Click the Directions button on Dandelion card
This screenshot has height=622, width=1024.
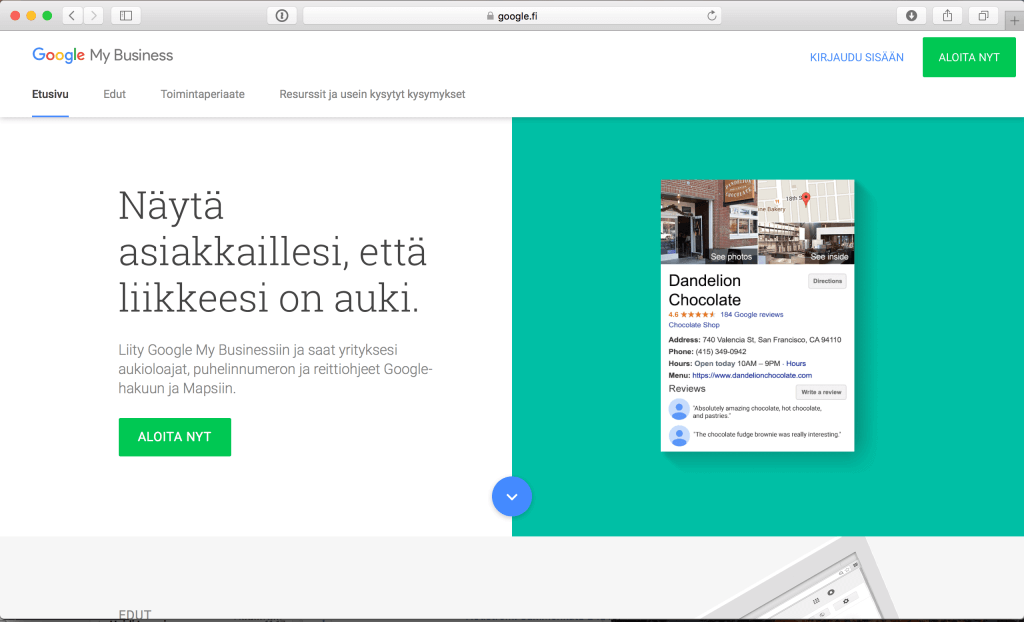point(827,281)
